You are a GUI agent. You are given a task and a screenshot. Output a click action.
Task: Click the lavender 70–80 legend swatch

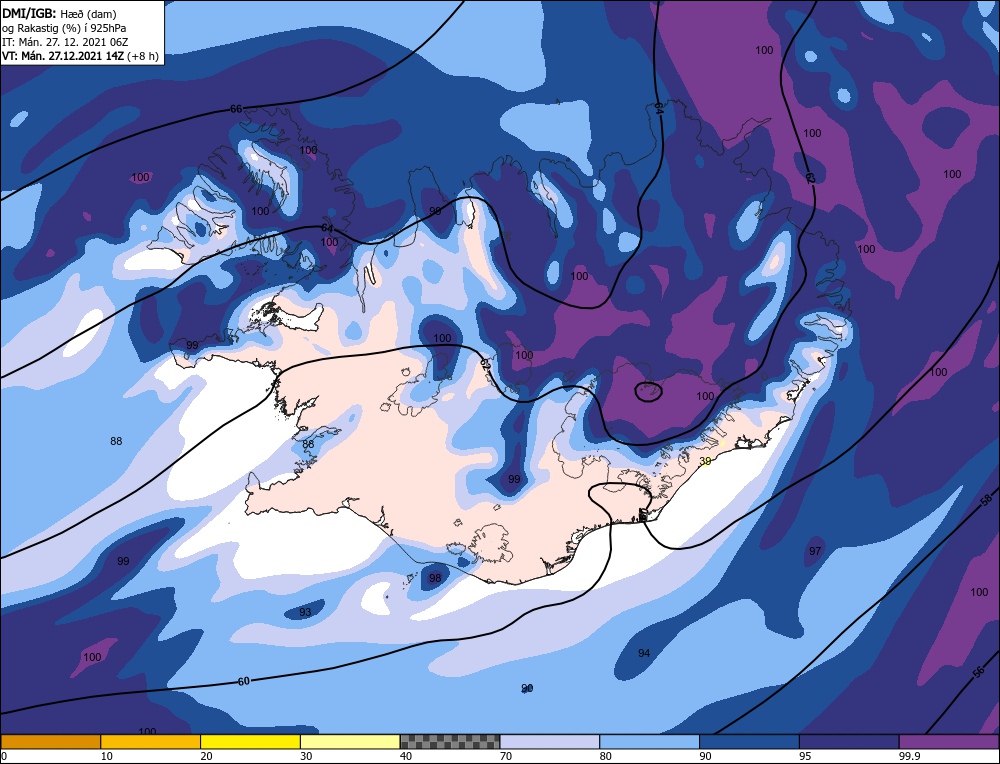(x=550, y=741)
